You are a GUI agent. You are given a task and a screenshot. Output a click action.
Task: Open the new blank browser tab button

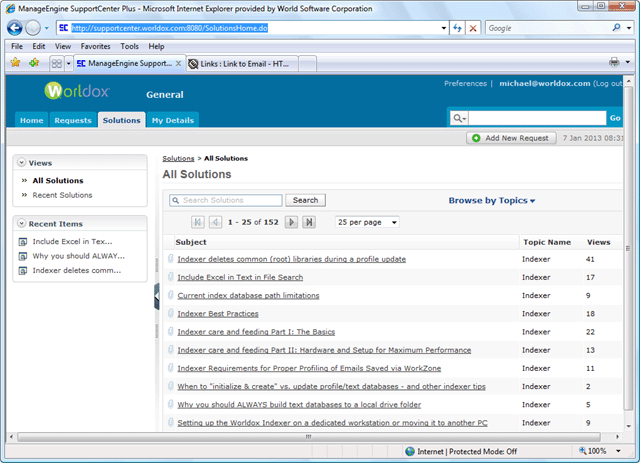[307, 64]
